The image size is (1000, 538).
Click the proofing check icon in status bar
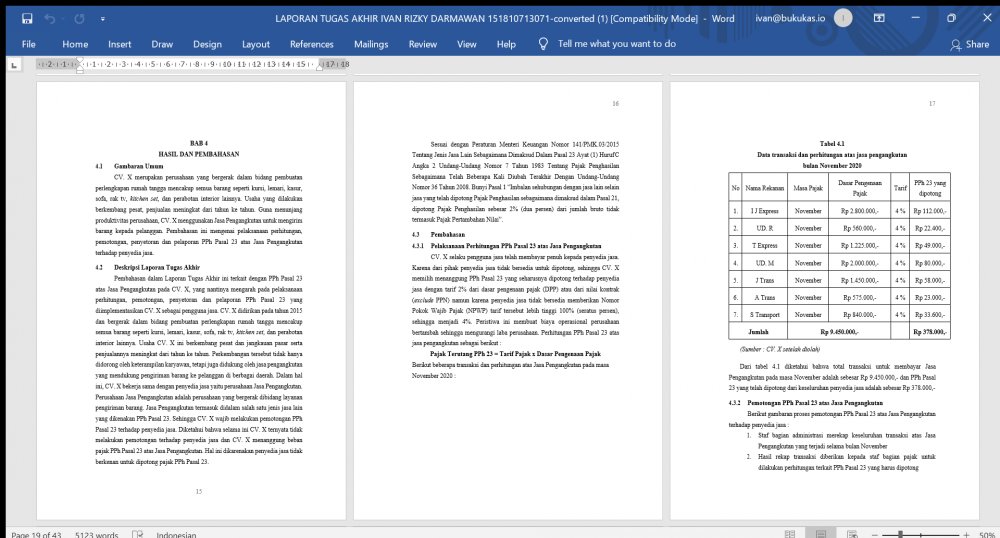(138, 534)
